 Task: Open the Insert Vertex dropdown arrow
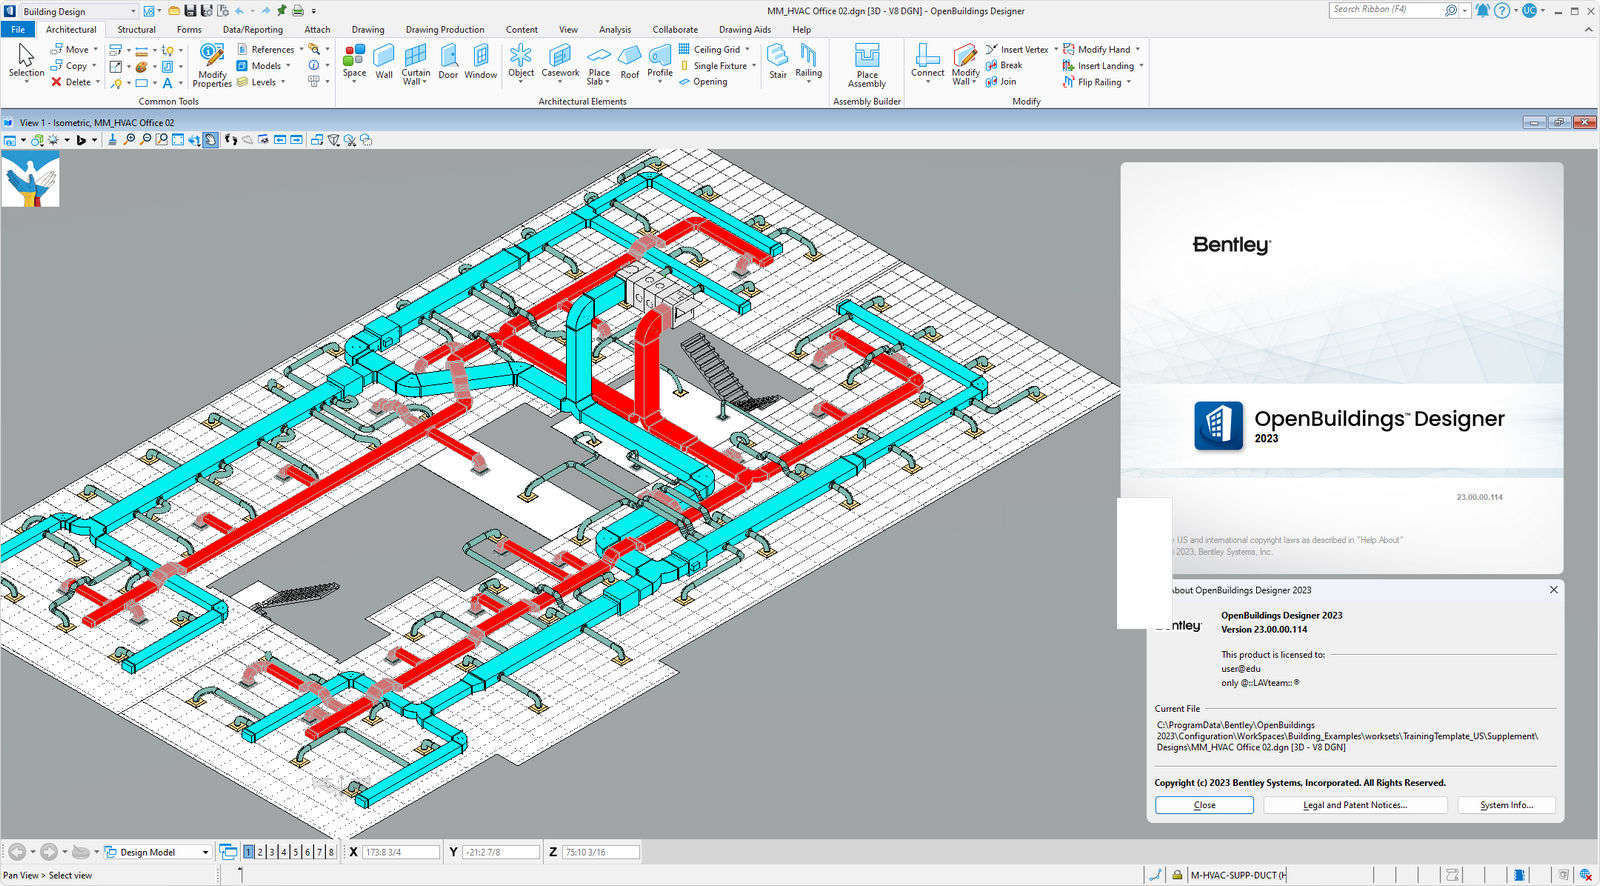point(1056,49)
